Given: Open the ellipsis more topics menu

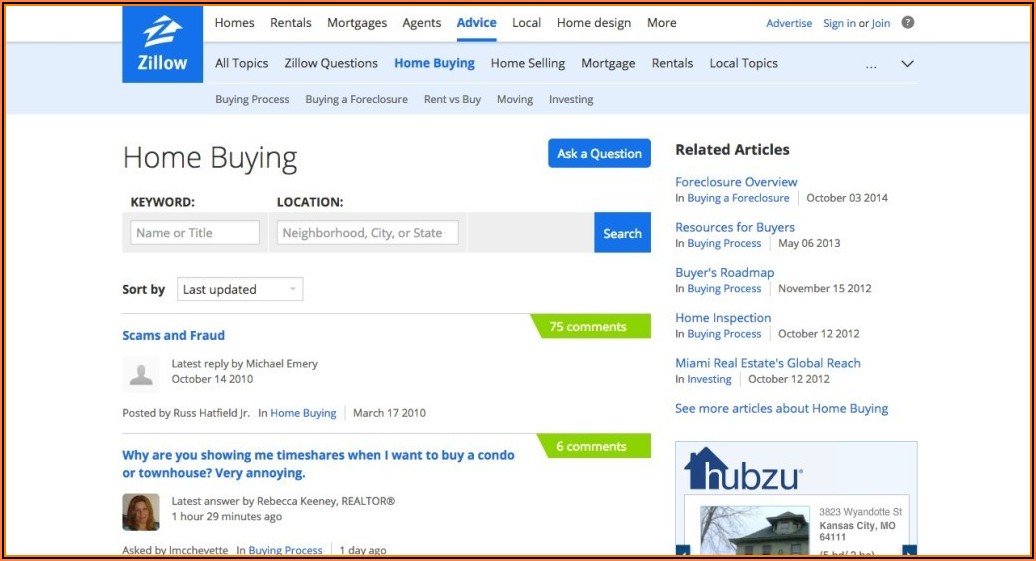Looking at the screenshot, I should pyautogui.click(x=871, y=65).
